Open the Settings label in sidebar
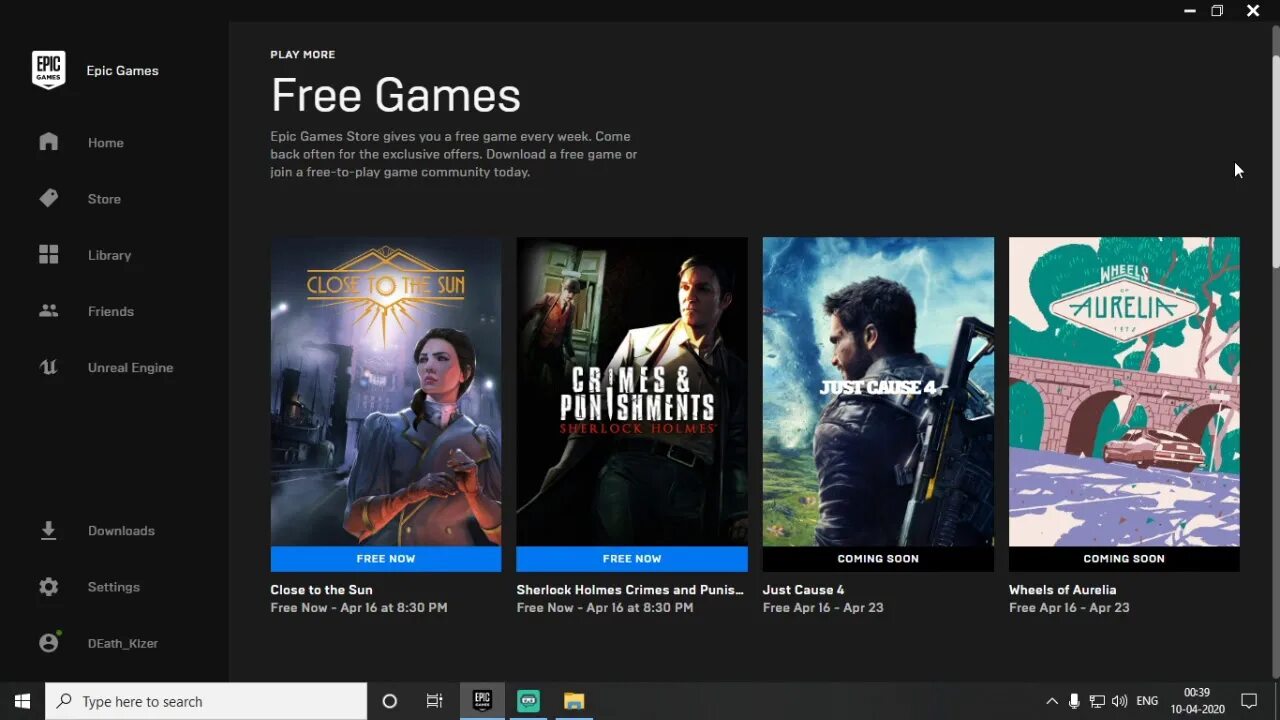The height and width of the screenshot is (720, 1280). [x=113, y=587]
